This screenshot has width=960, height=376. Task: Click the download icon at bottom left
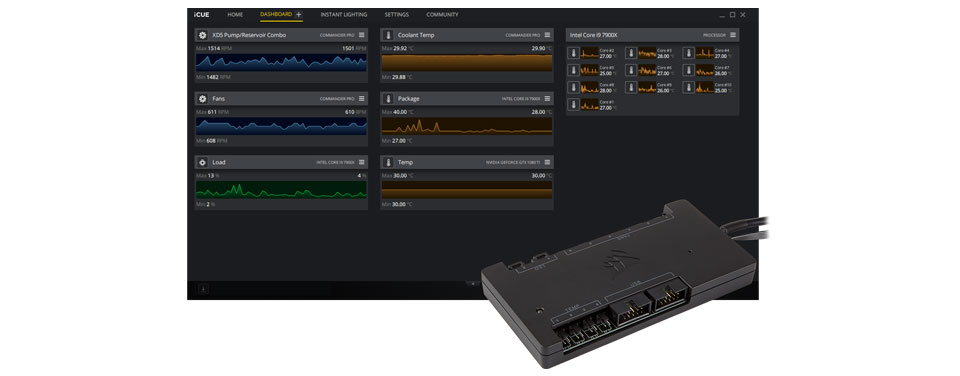(x=203, y=289)
